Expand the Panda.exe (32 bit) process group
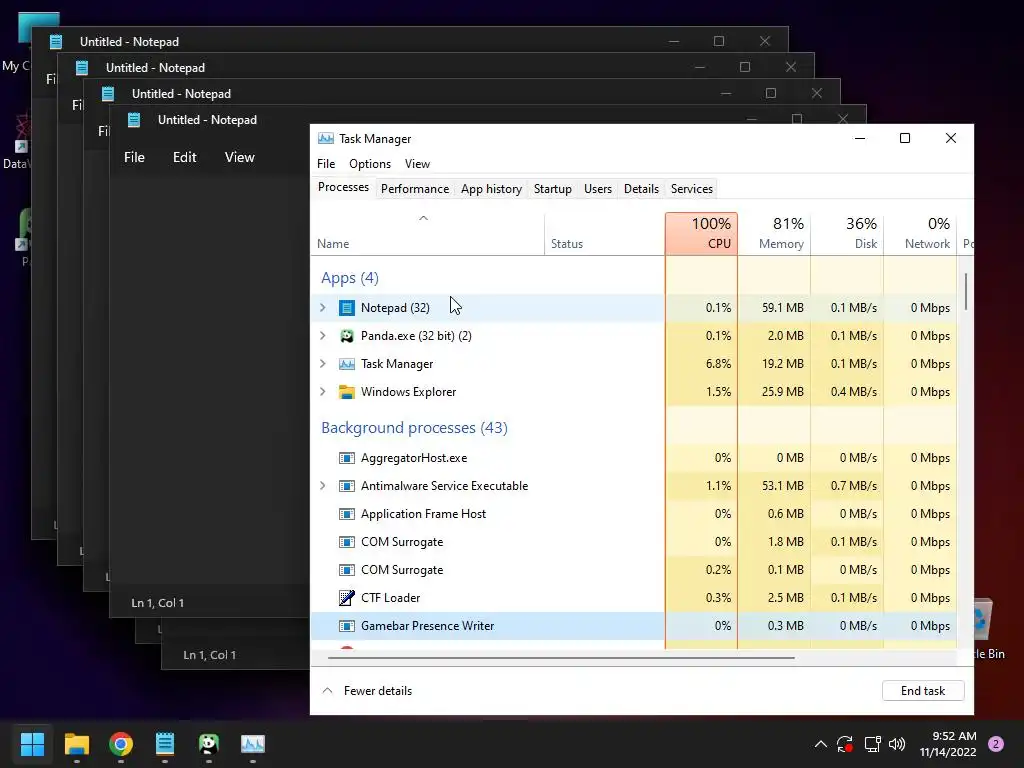The width and height of the screenshot is (1024, 768). 323,336
